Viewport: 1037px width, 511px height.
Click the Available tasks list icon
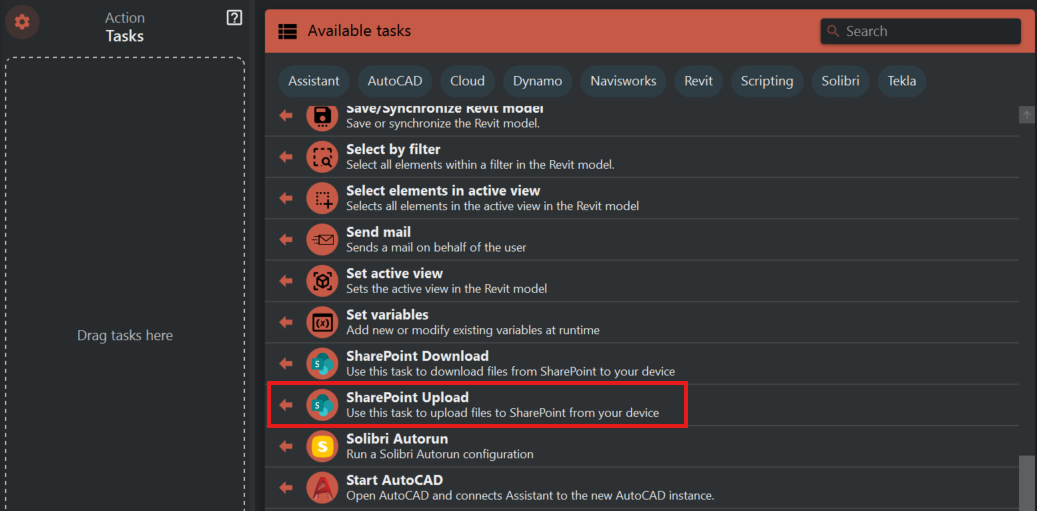[x=287, y=31]
